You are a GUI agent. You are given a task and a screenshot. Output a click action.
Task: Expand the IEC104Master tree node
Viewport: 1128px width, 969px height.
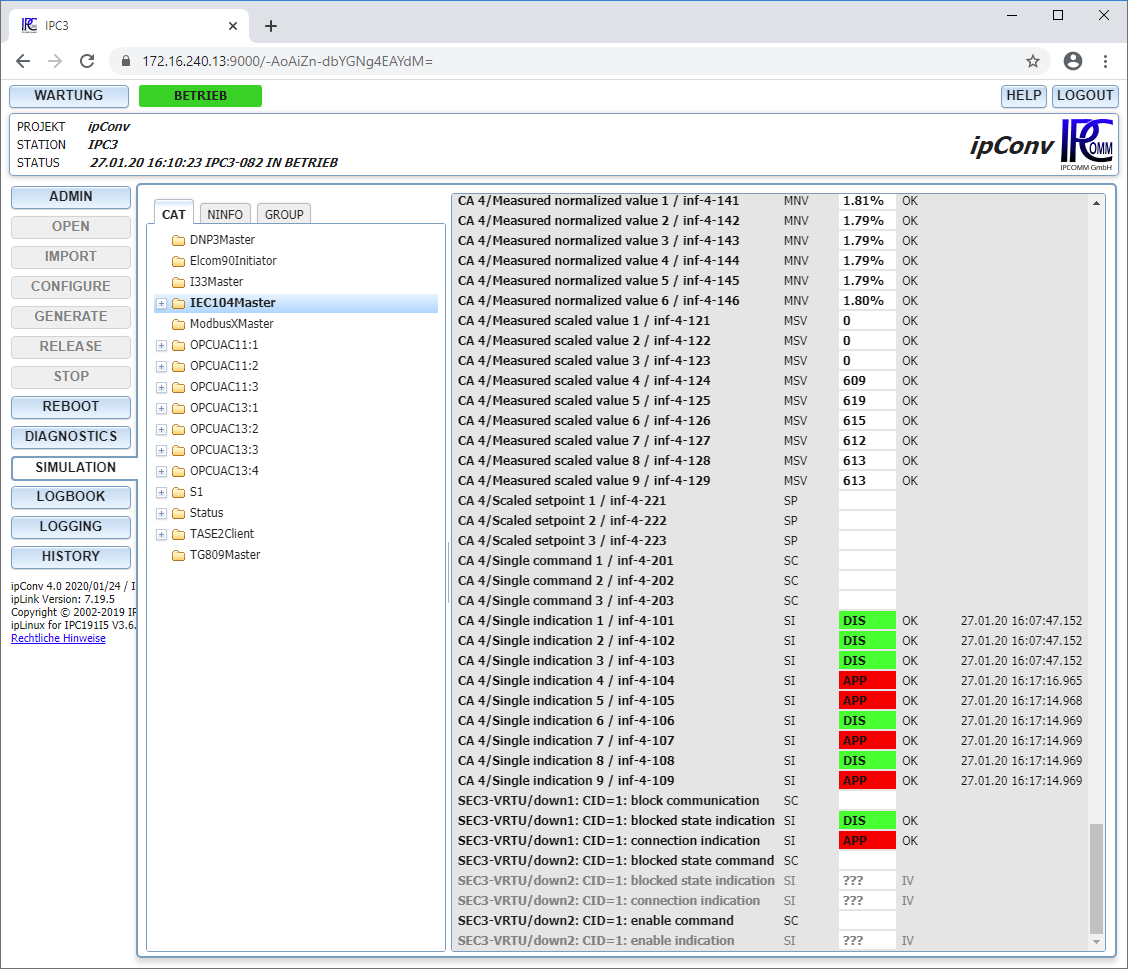[161, 303]
